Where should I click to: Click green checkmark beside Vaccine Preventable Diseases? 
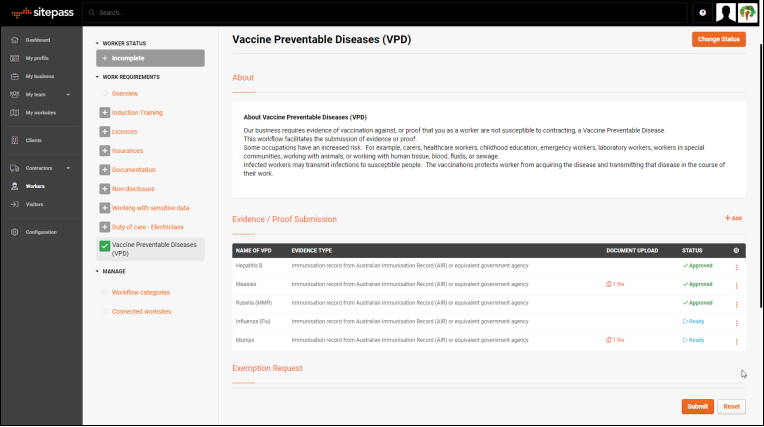point(104,246)
